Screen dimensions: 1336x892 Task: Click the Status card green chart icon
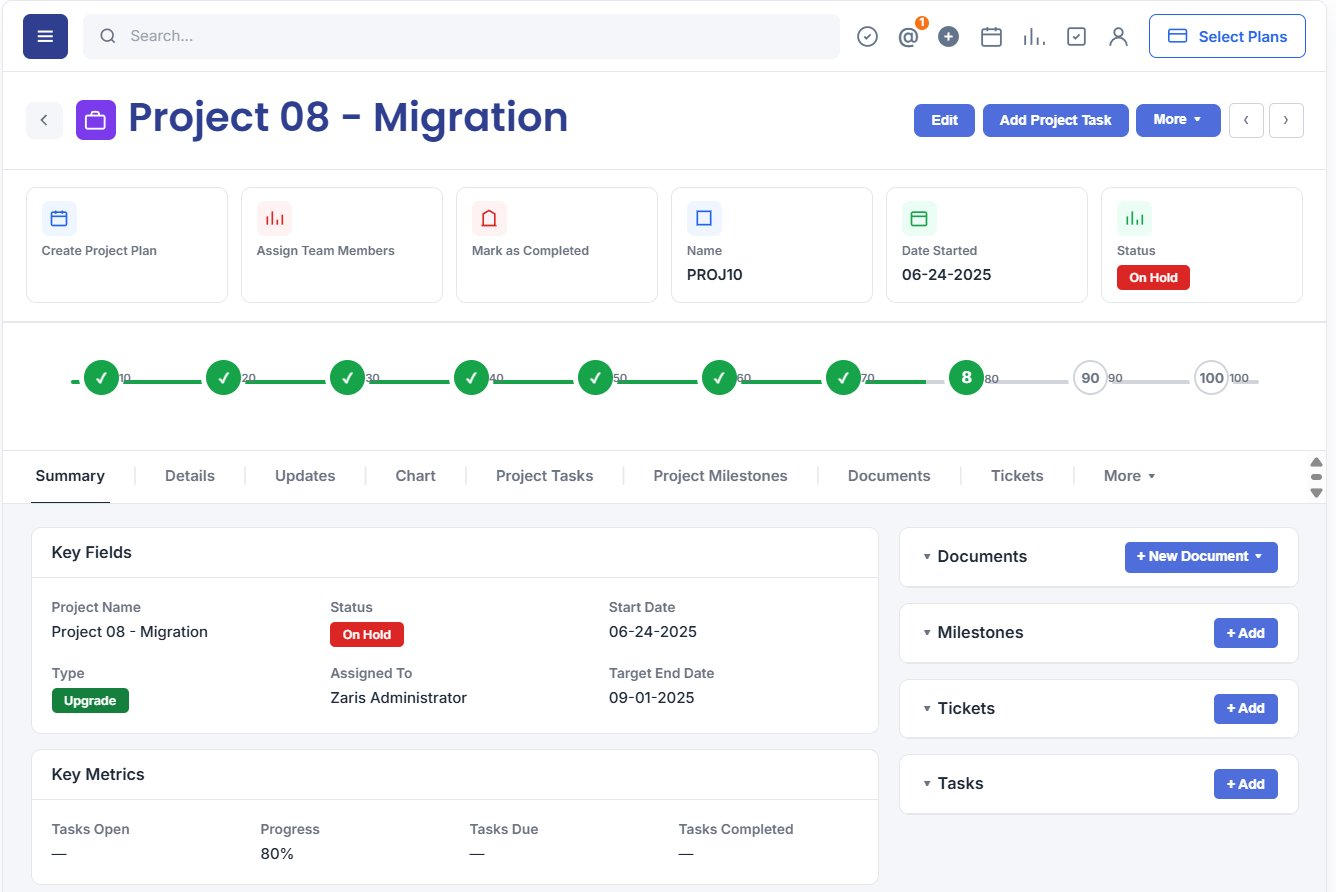(x=1134, y=218)
